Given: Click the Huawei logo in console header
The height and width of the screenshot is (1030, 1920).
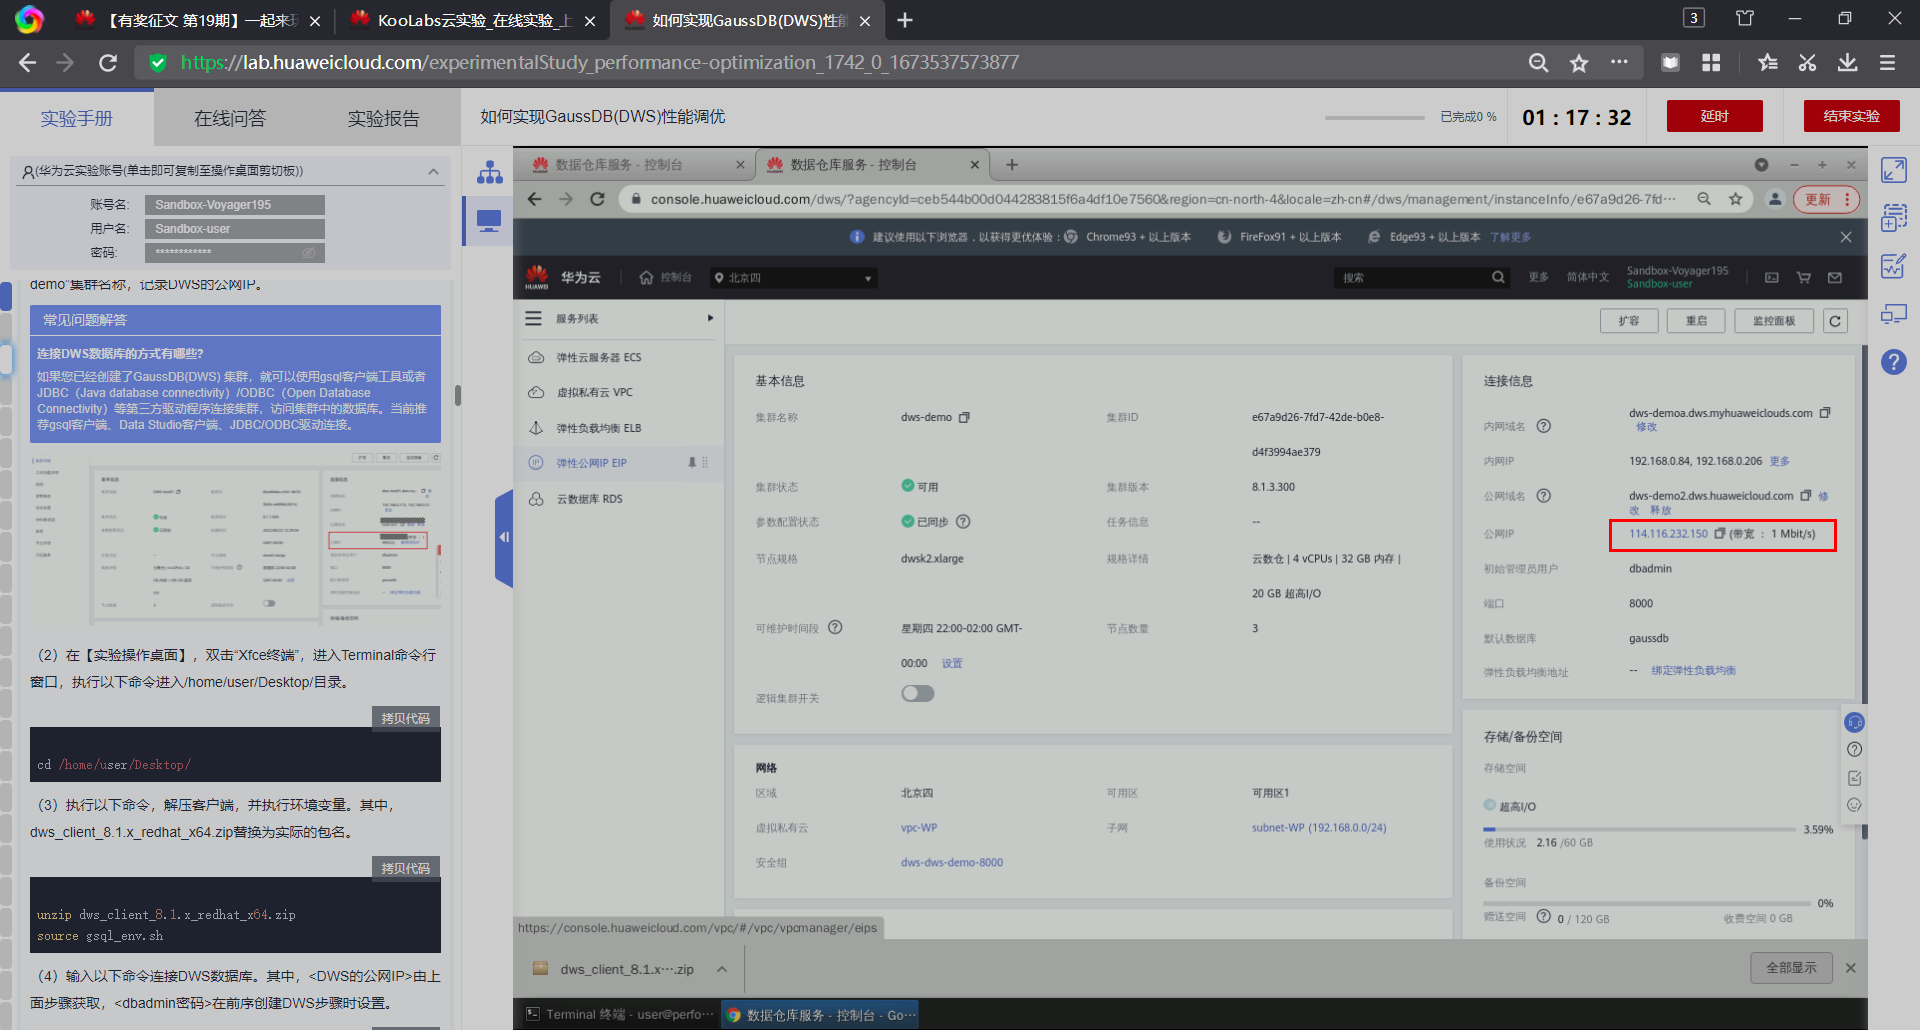Looking at the screenshot, I should coord(537,277).
